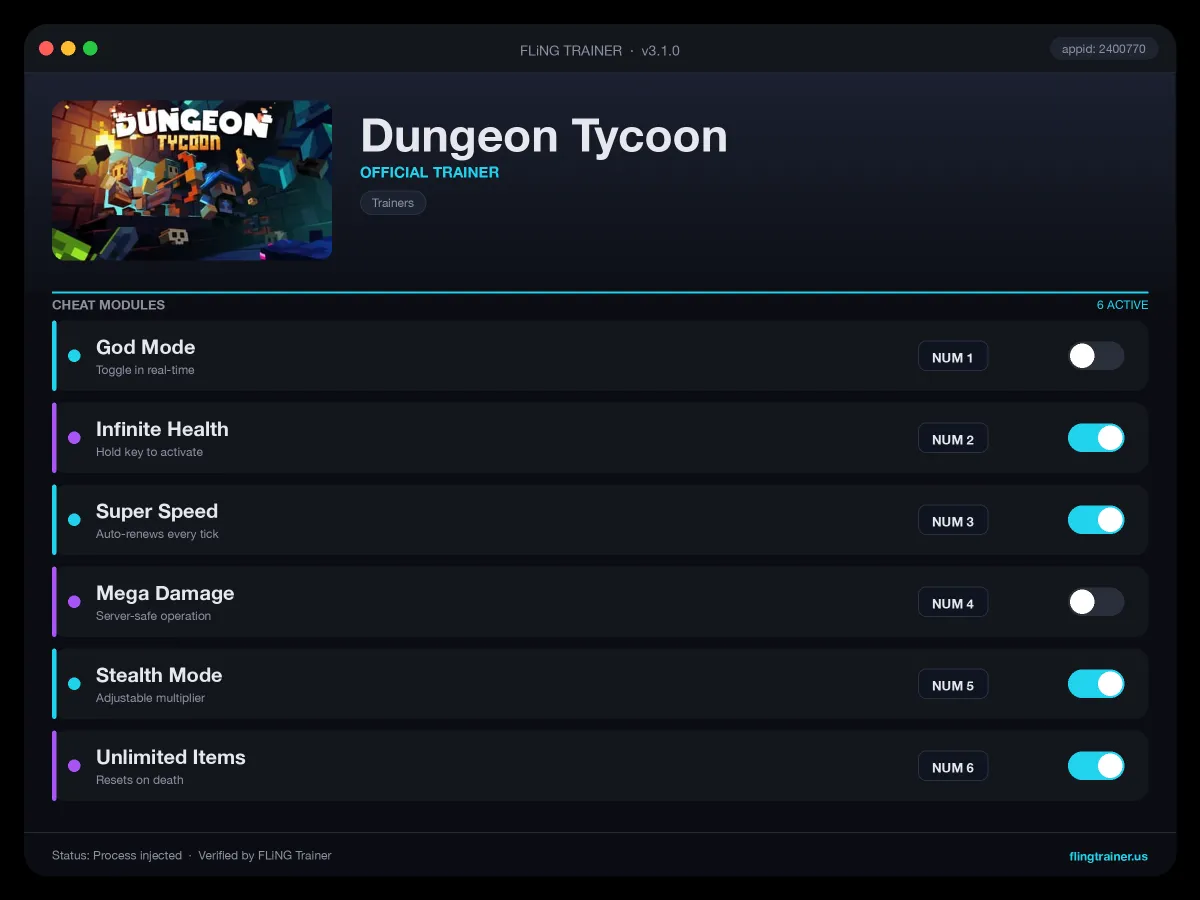Click the purple dot beside Infinite Health
Screen dimensions: 1200x900
pyautogui.click(x=74, y=438)
